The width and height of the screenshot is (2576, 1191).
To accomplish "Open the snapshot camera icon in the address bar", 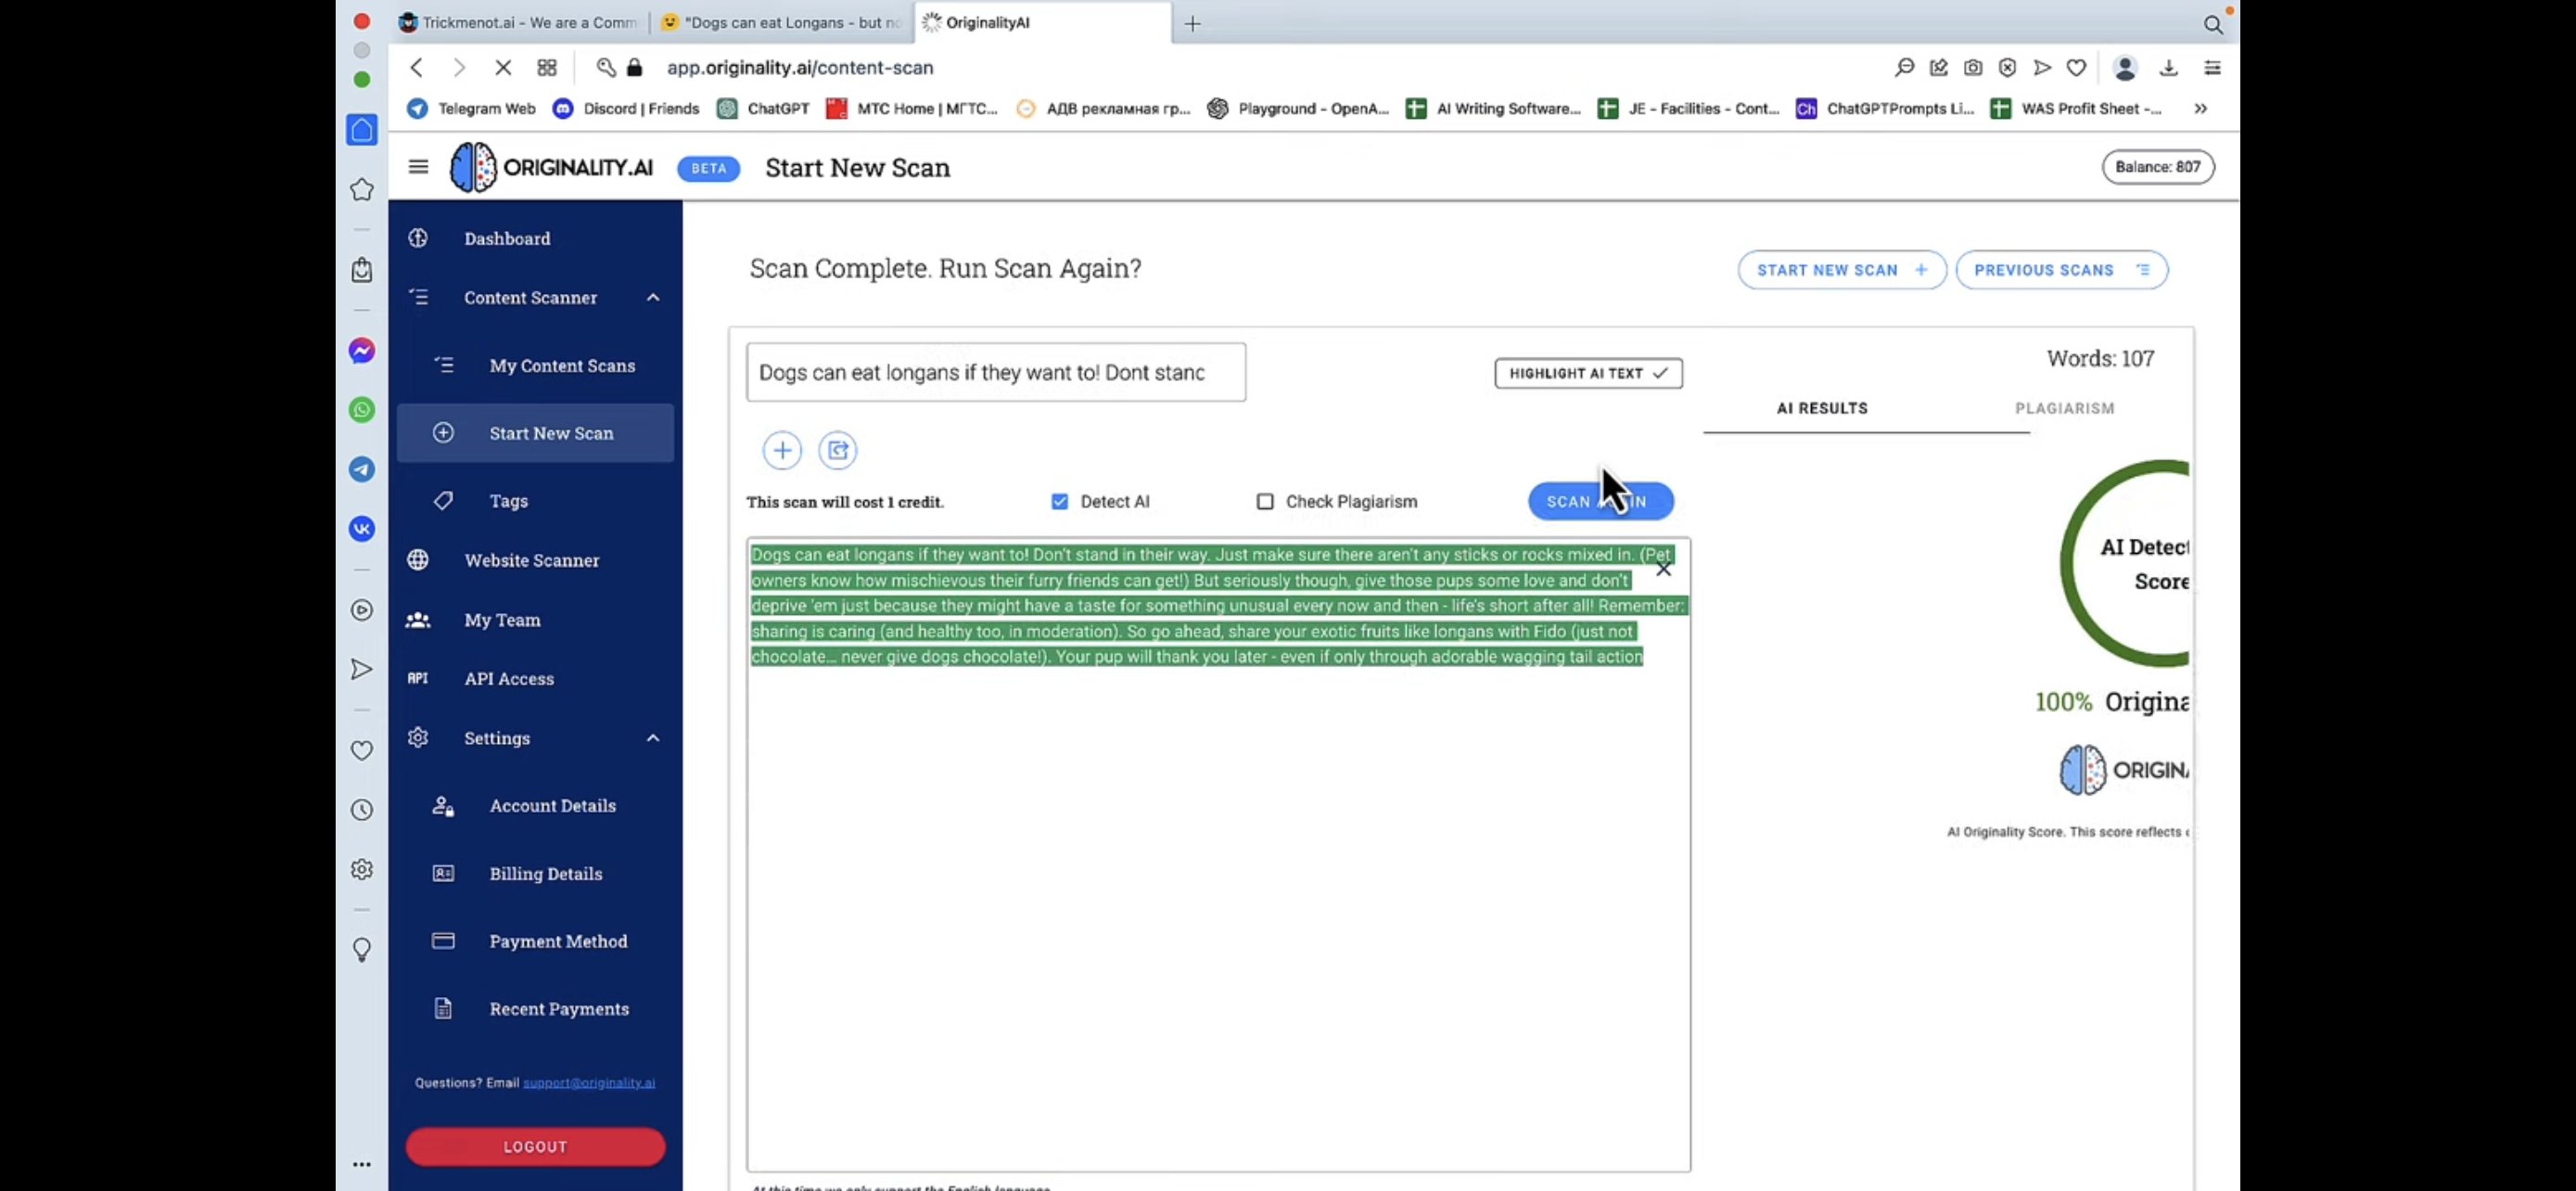I will 1972,68.
